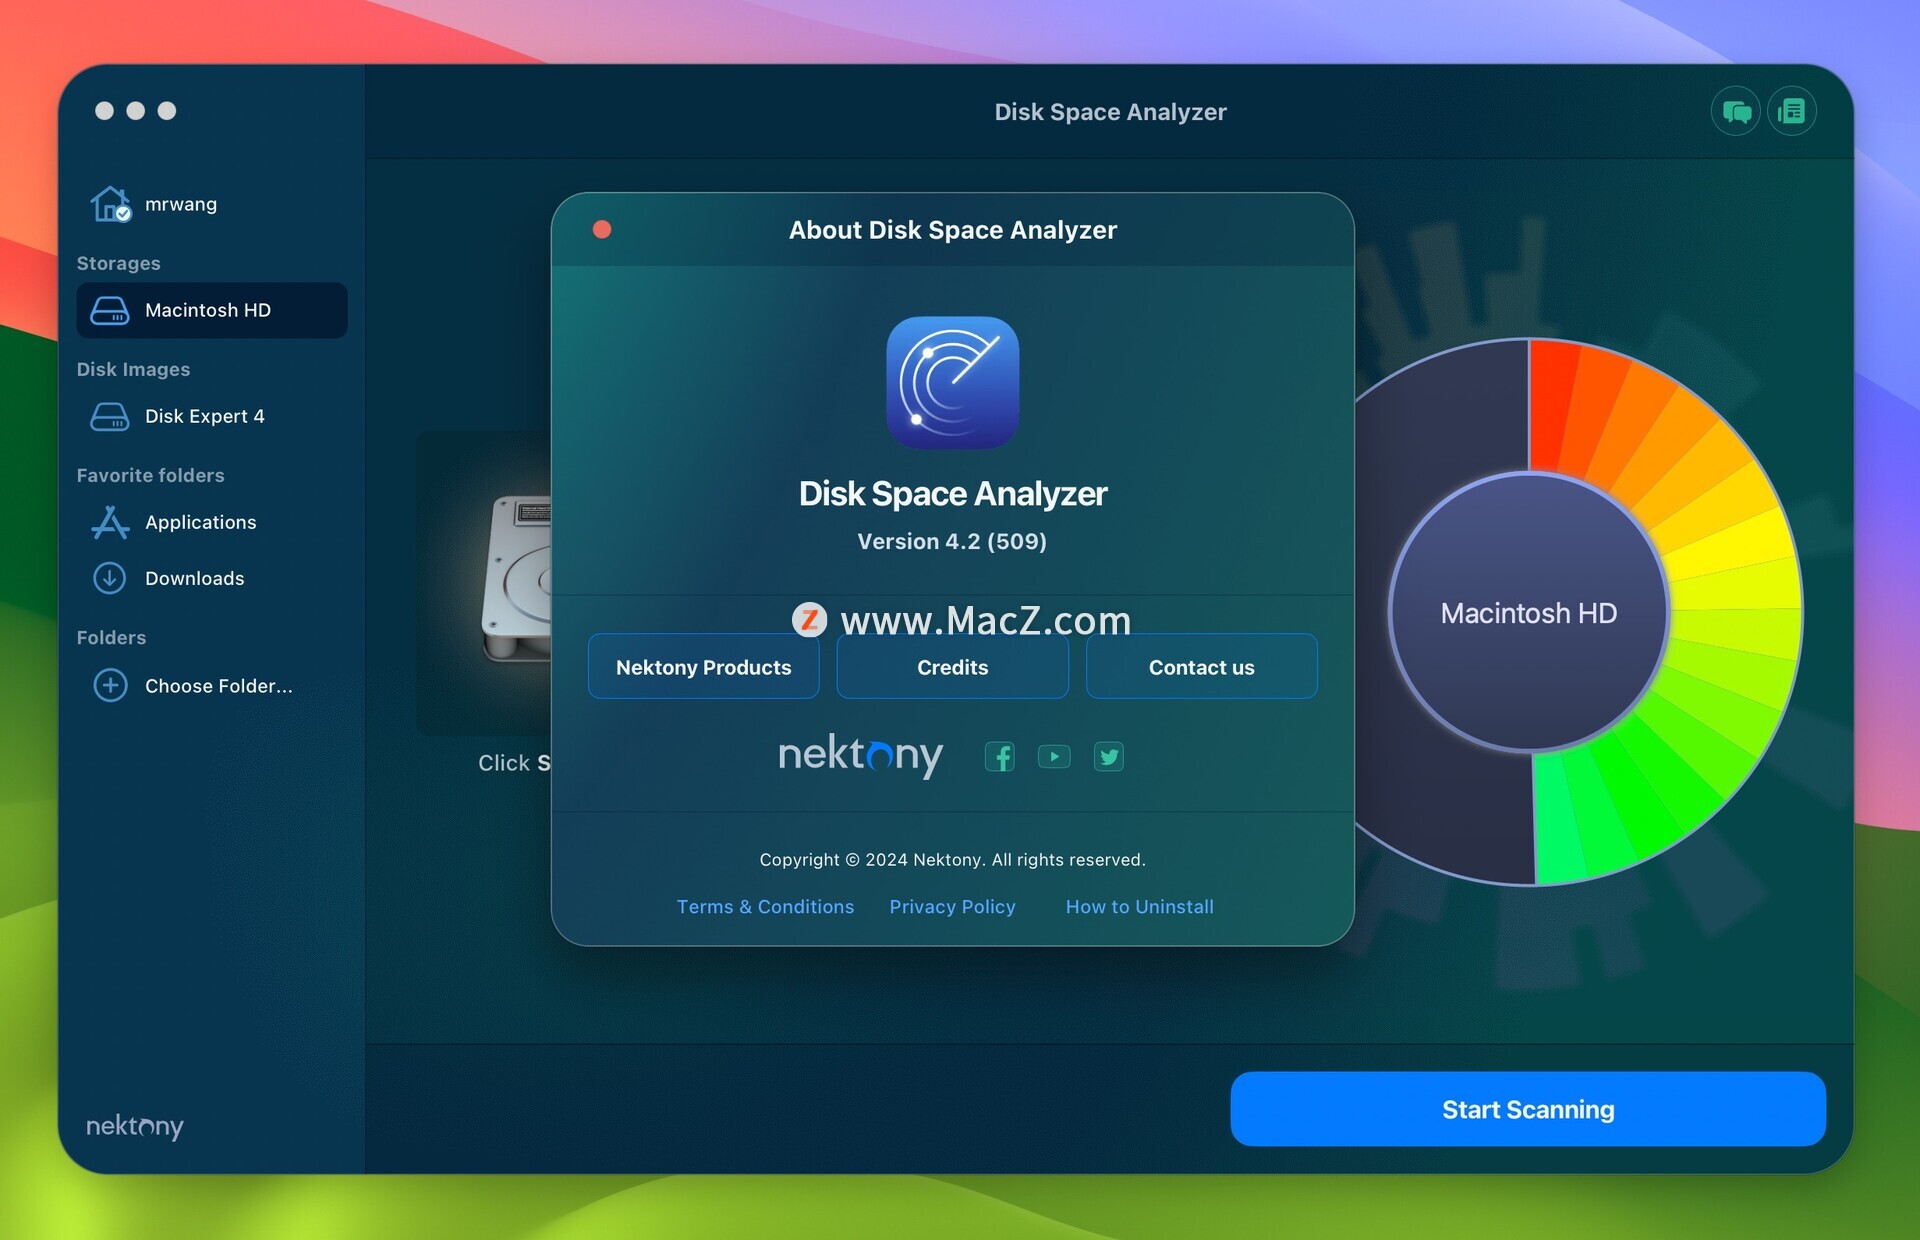1920x1240 pixels.
Task: Click the copyright 2024 Nektony text
Action: tap(953, 860)
